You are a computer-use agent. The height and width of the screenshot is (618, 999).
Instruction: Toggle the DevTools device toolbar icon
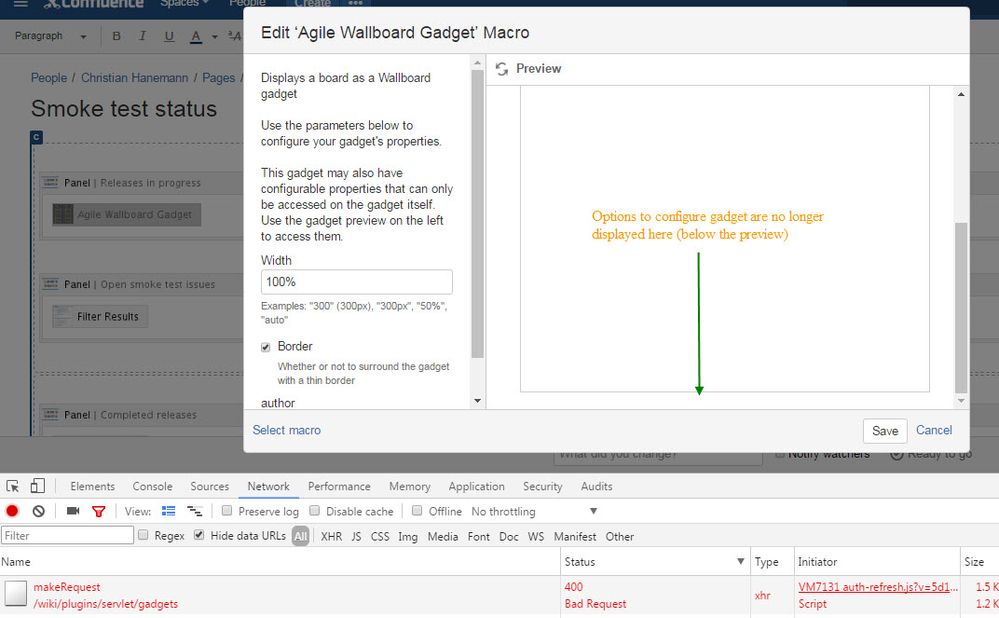pos(38,486)
